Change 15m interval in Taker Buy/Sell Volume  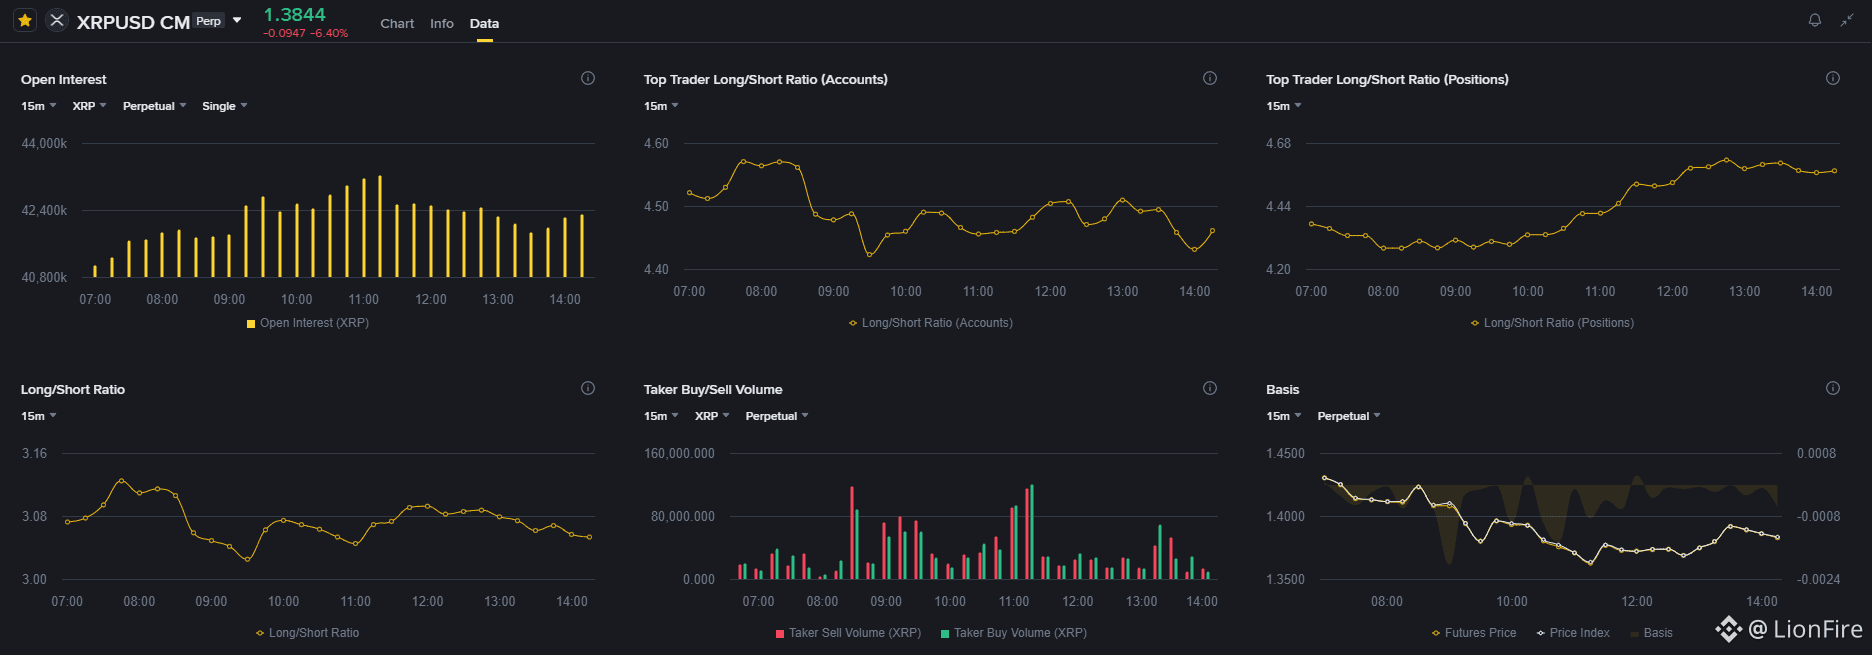(x=661, y=416)
